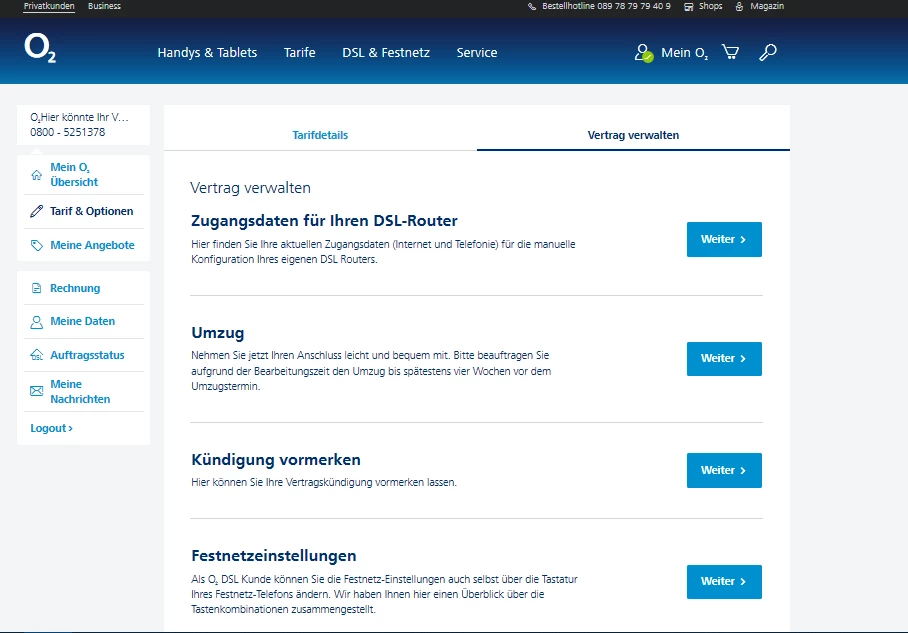Open Meine Daten text in sidebar
Image resolution: width=908 pixels, height=633 pixels.
[x=82, y=321]
